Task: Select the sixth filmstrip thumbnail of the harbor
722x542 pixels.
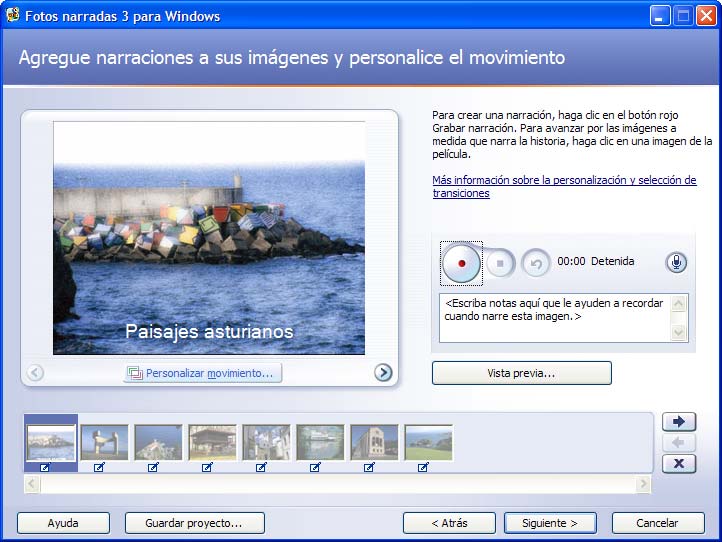Action: coord(320,443)
